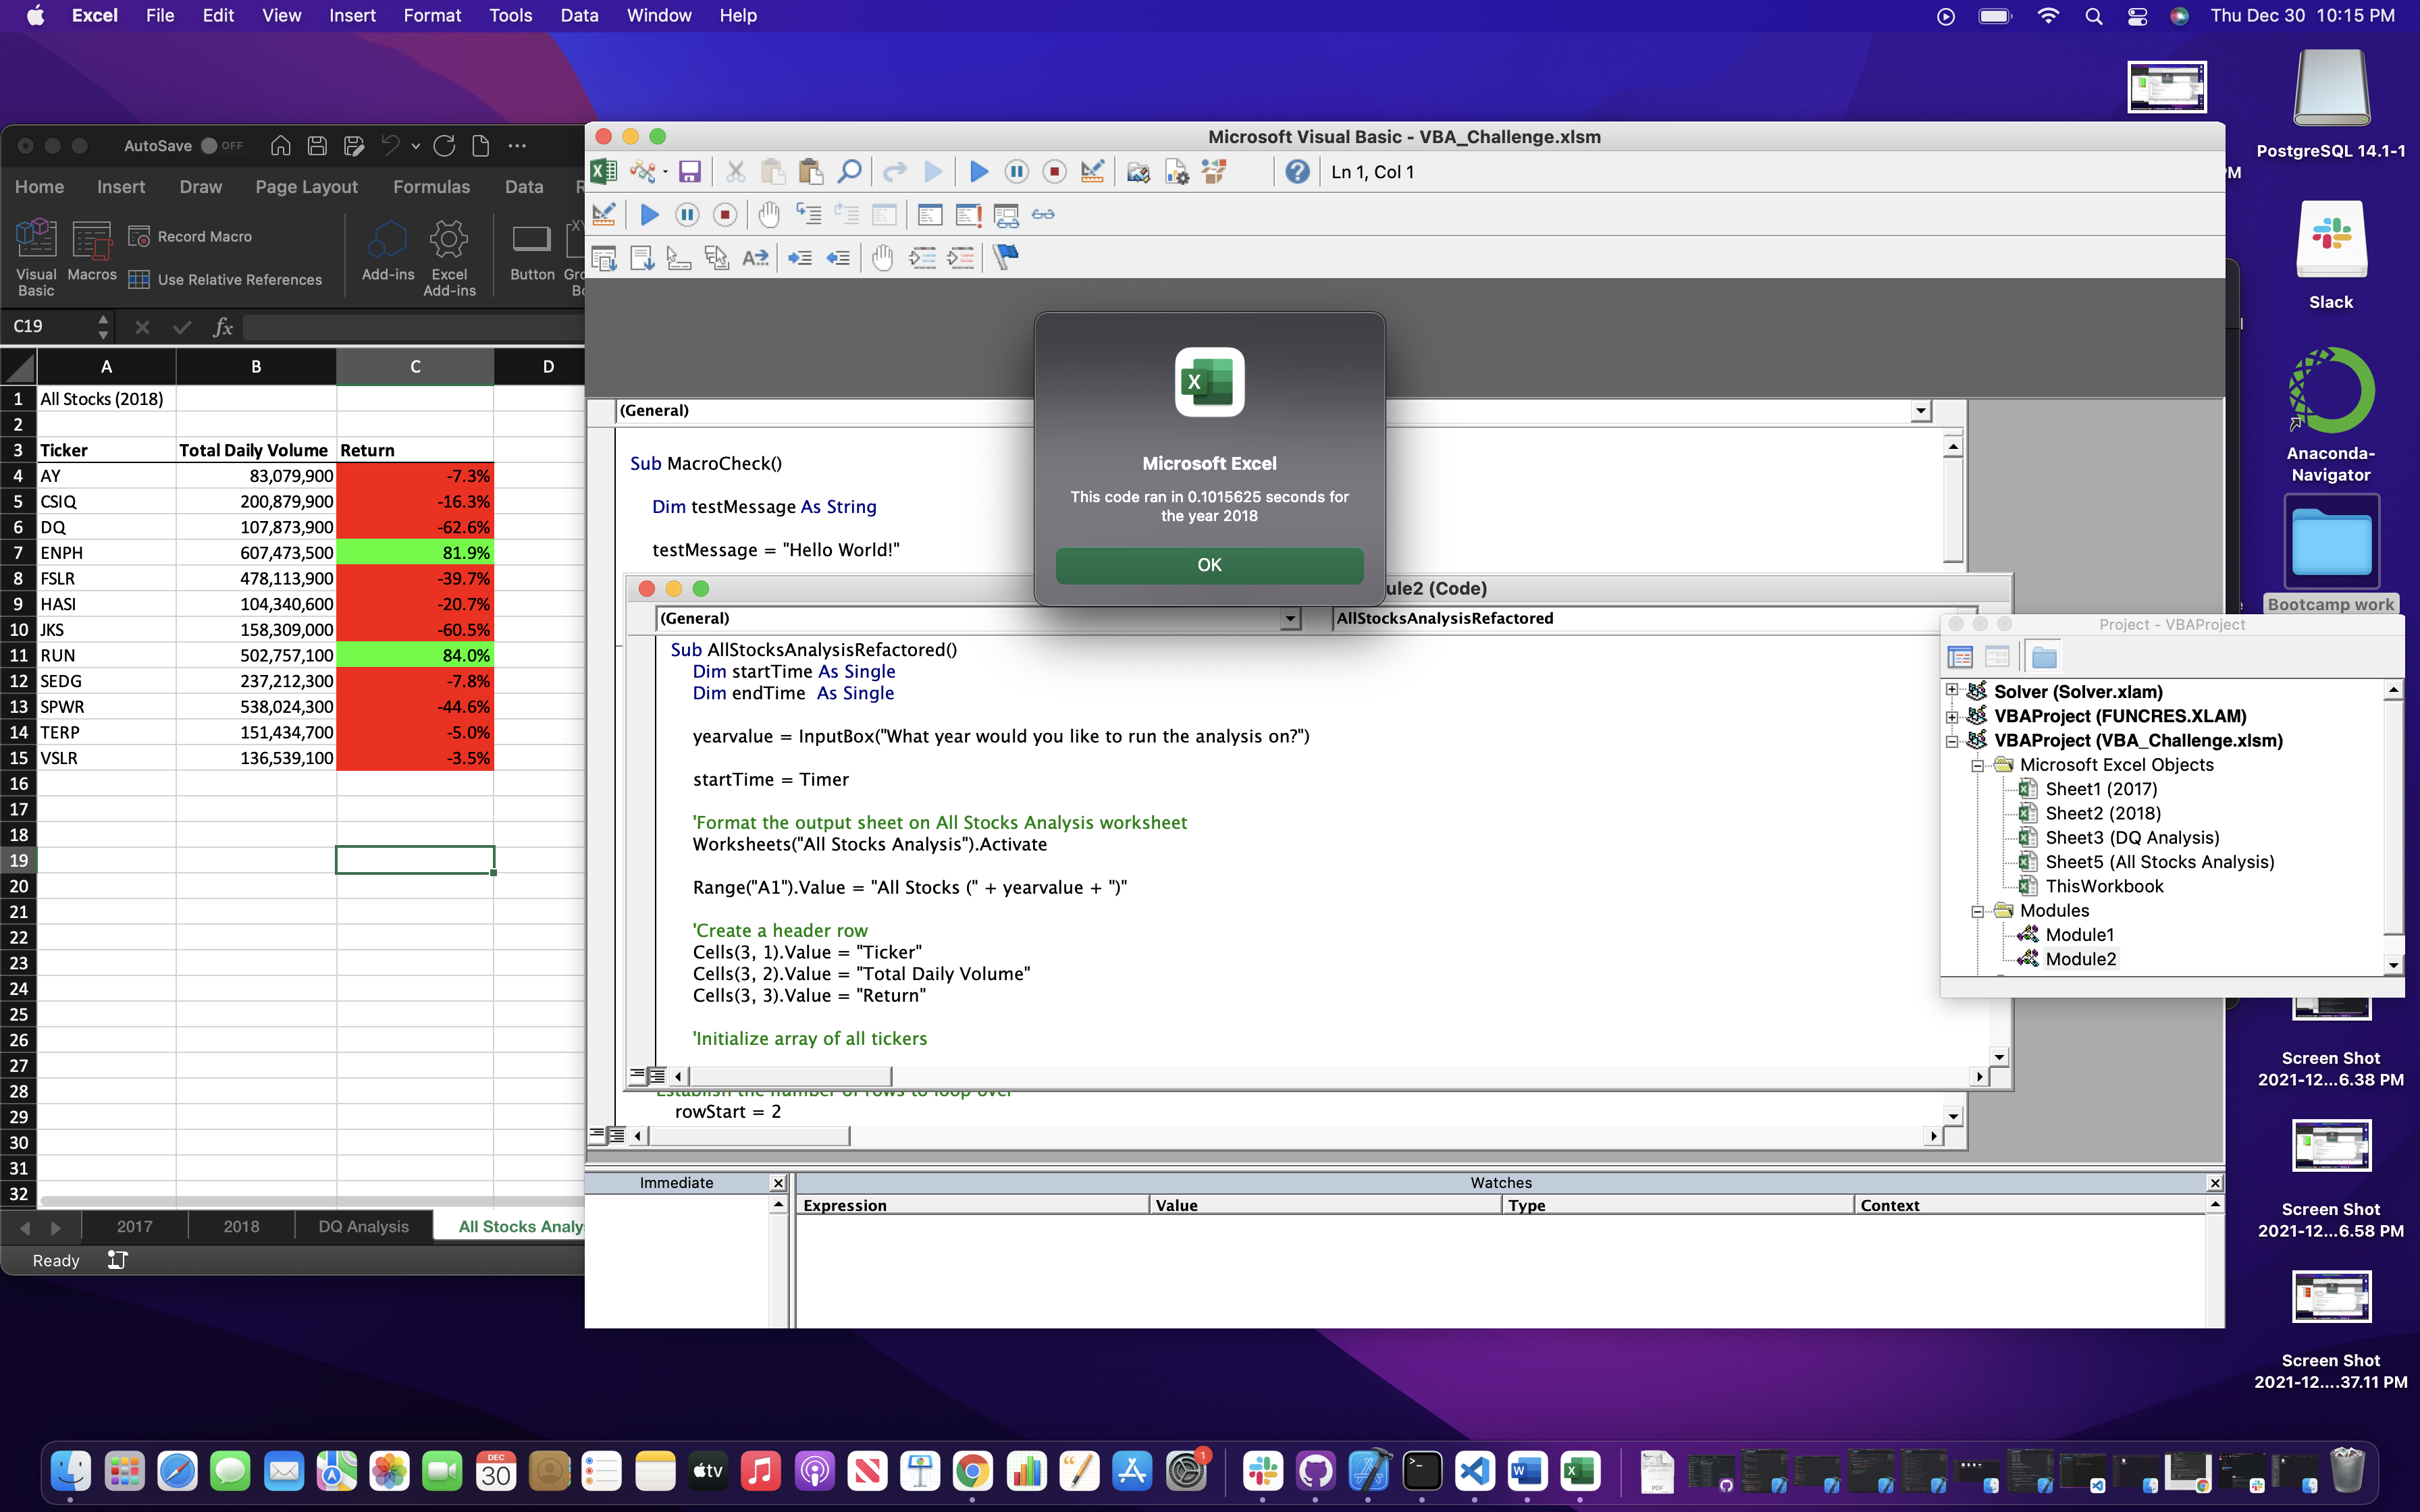Click the Excel formula bar input
Viewport: 2420px width, 1512px height.
pos(414,326)
